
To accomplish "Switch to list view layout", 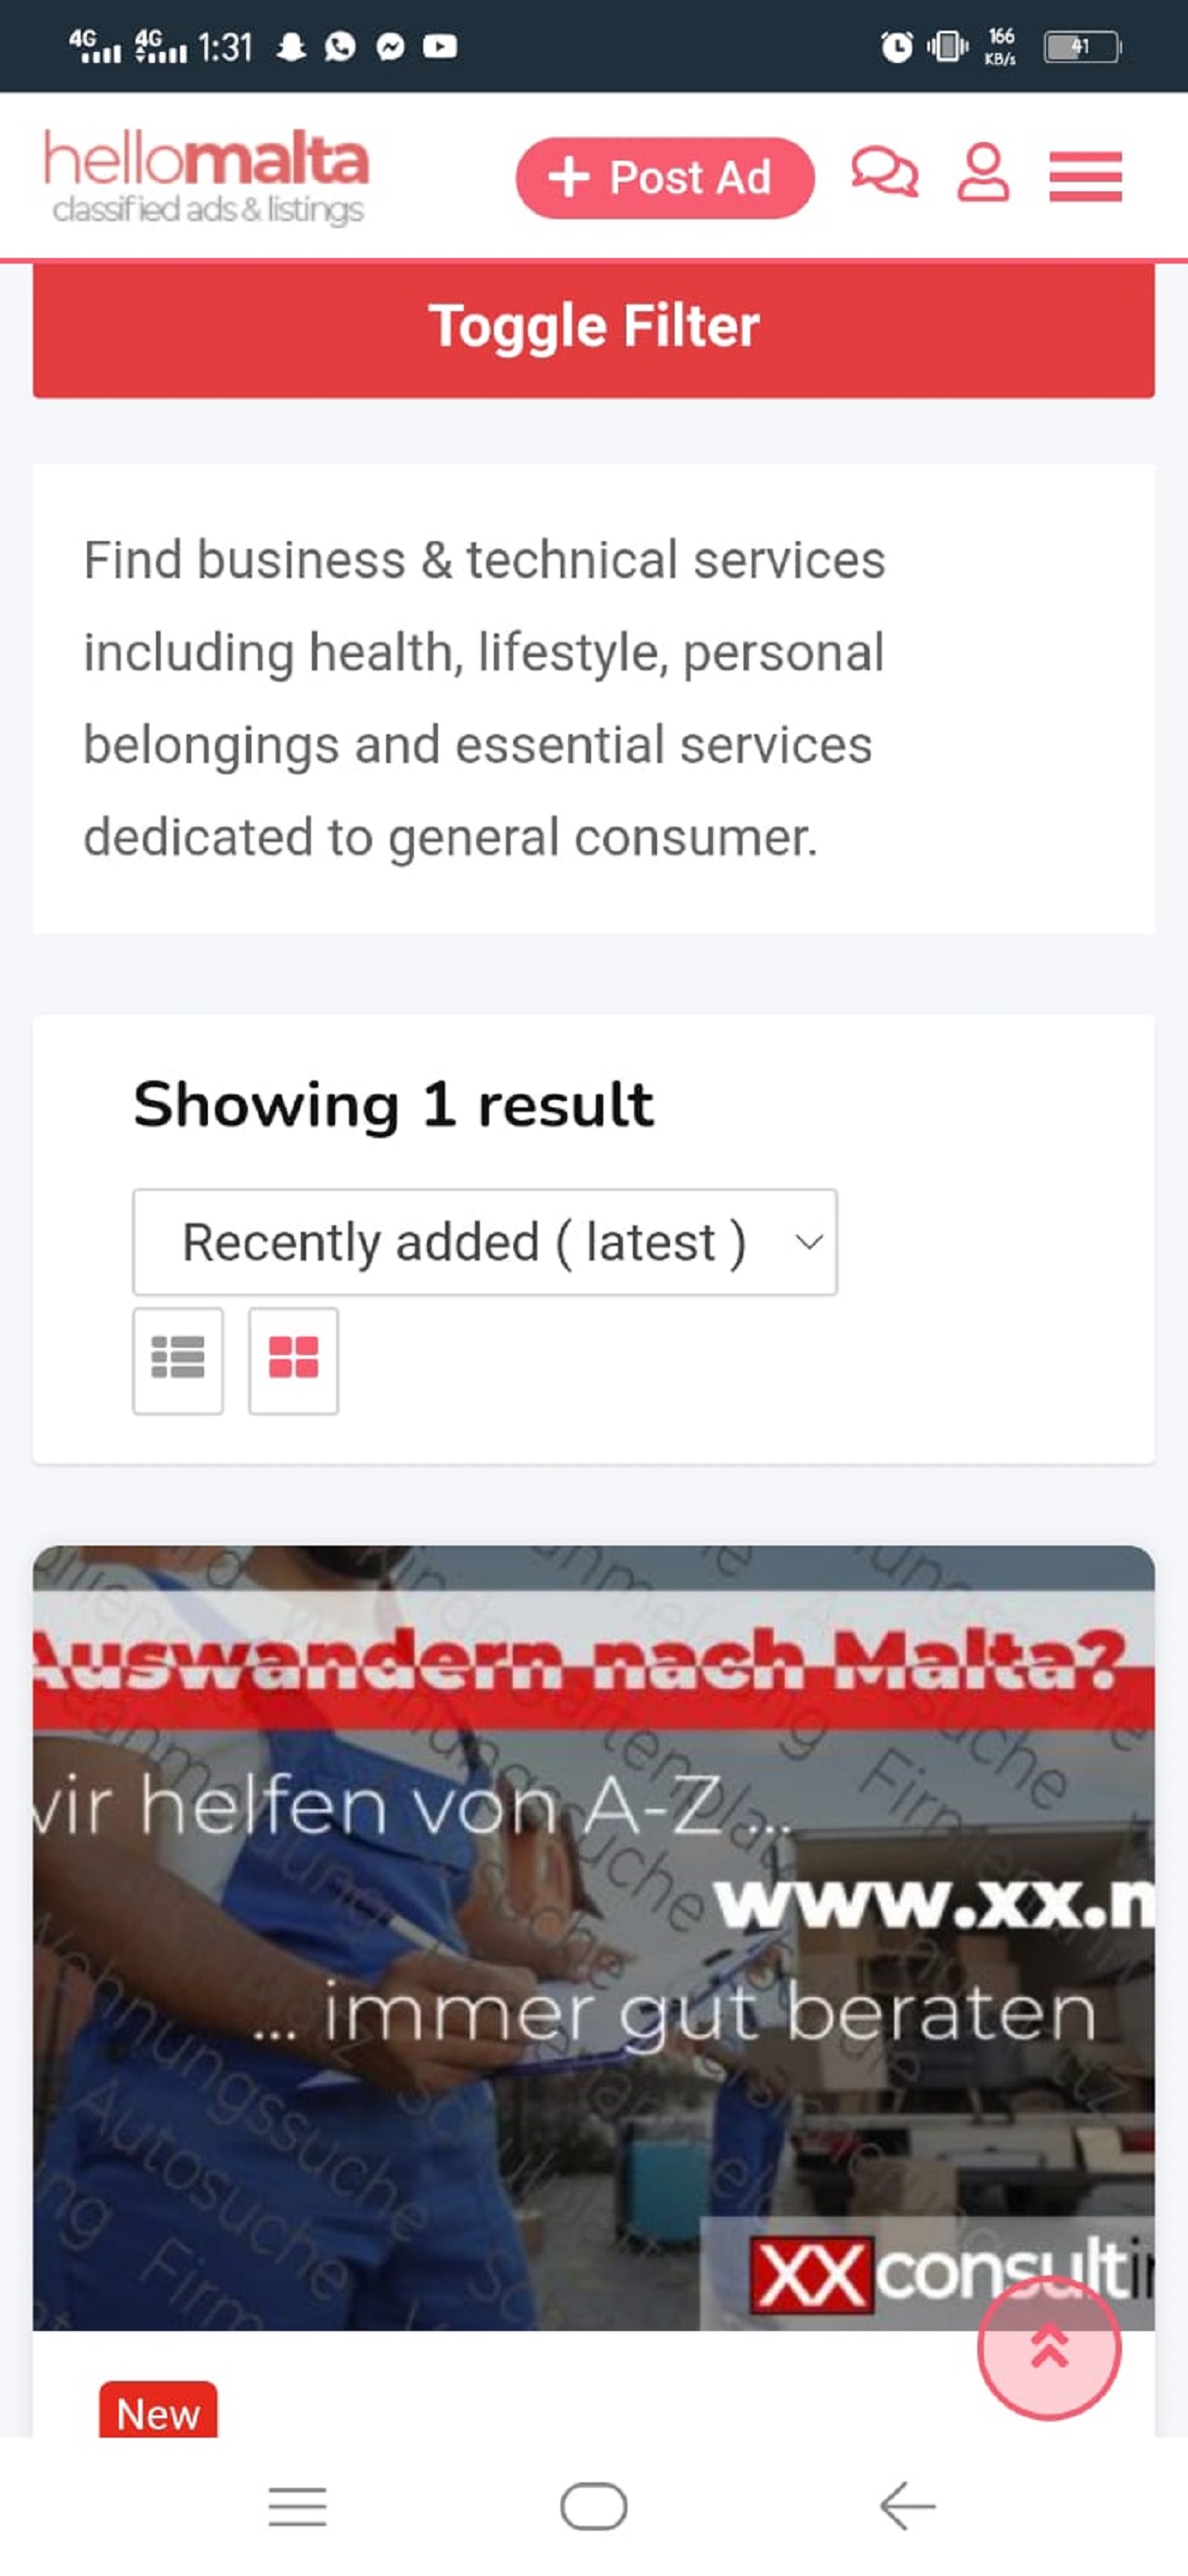I will [x=178, y=1359].
